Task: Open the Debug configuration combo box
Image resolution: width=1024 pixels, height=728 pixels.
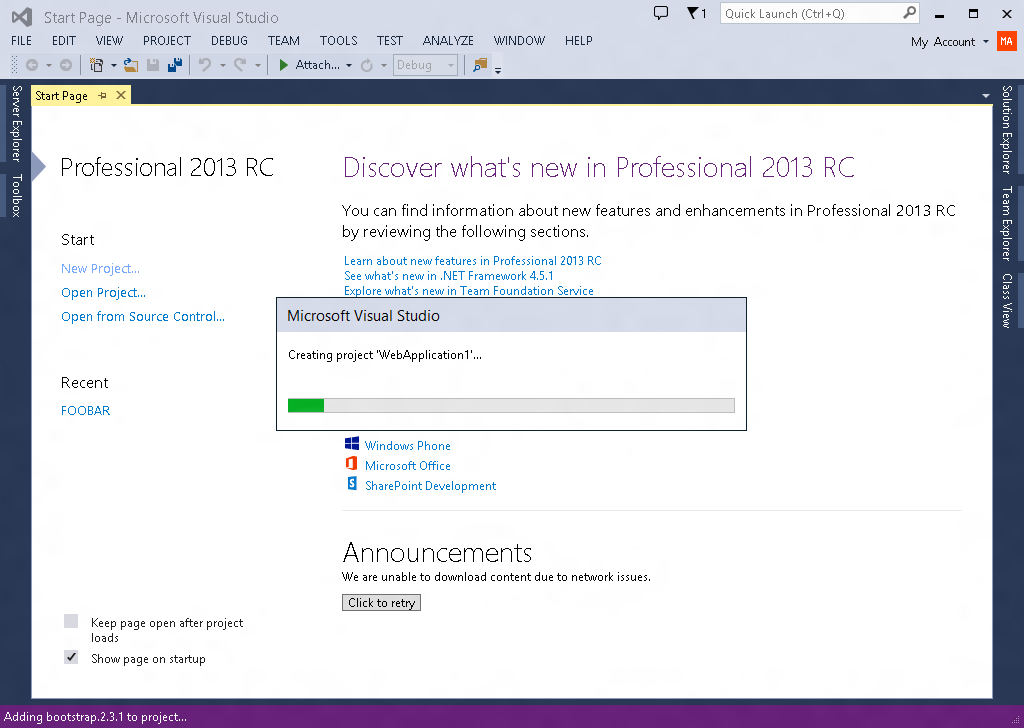Action: point(424,65)
